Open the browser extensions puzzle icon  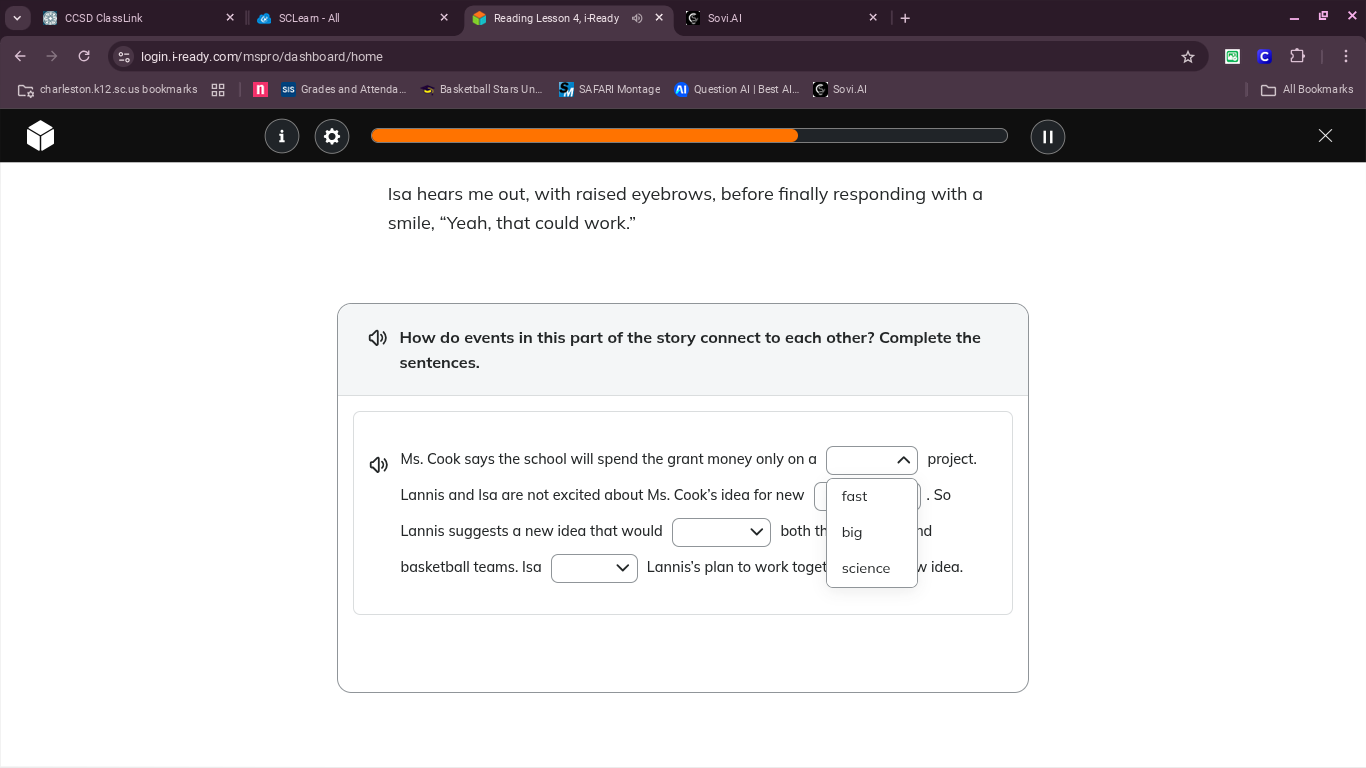point(1298,57)
